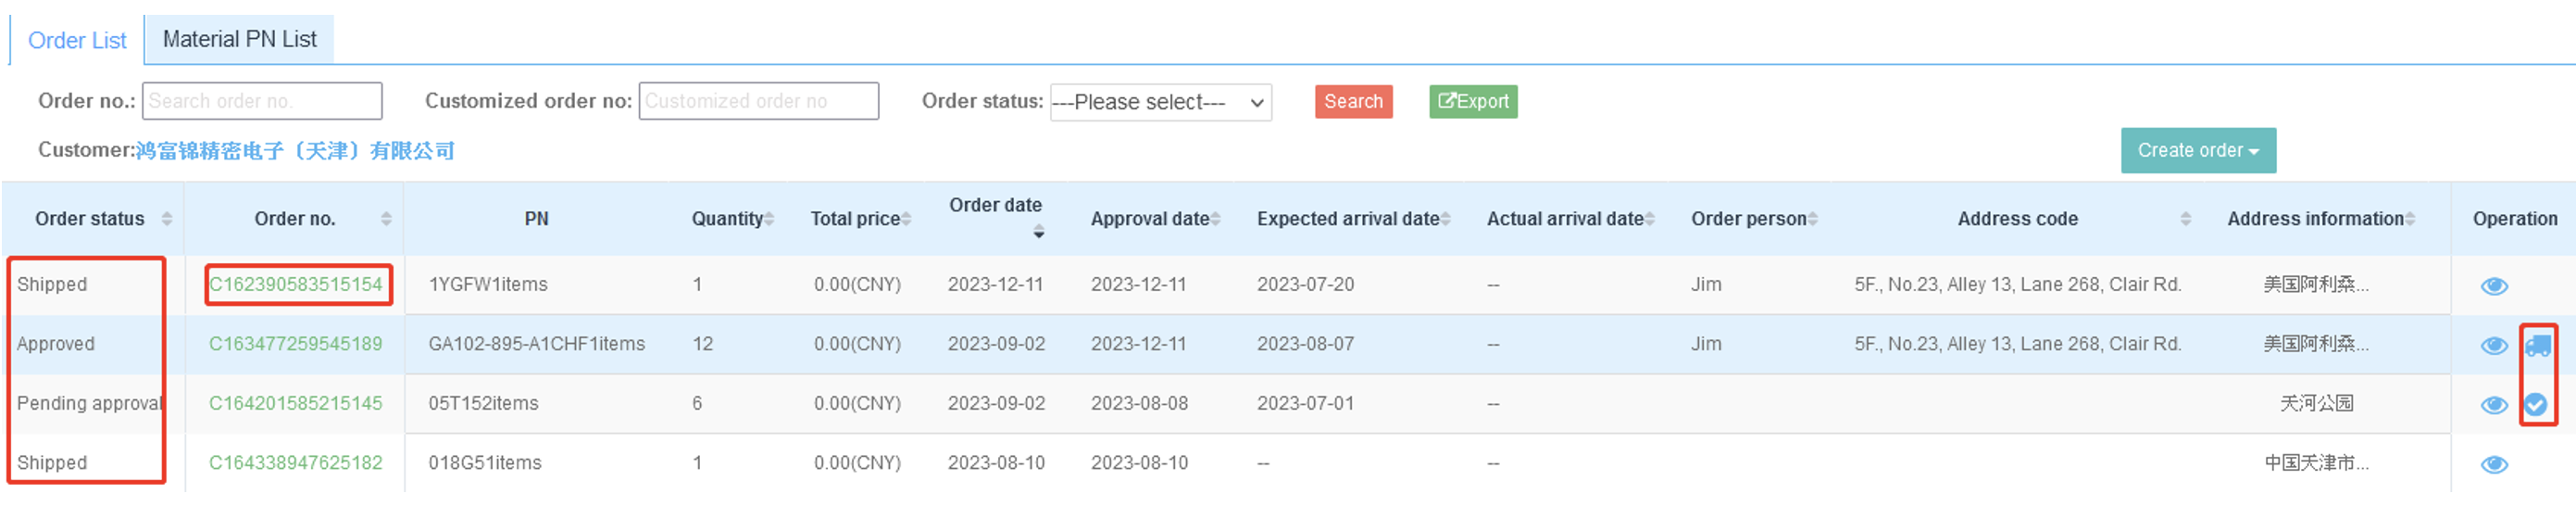Click the red Search button

pos(1353,101)
